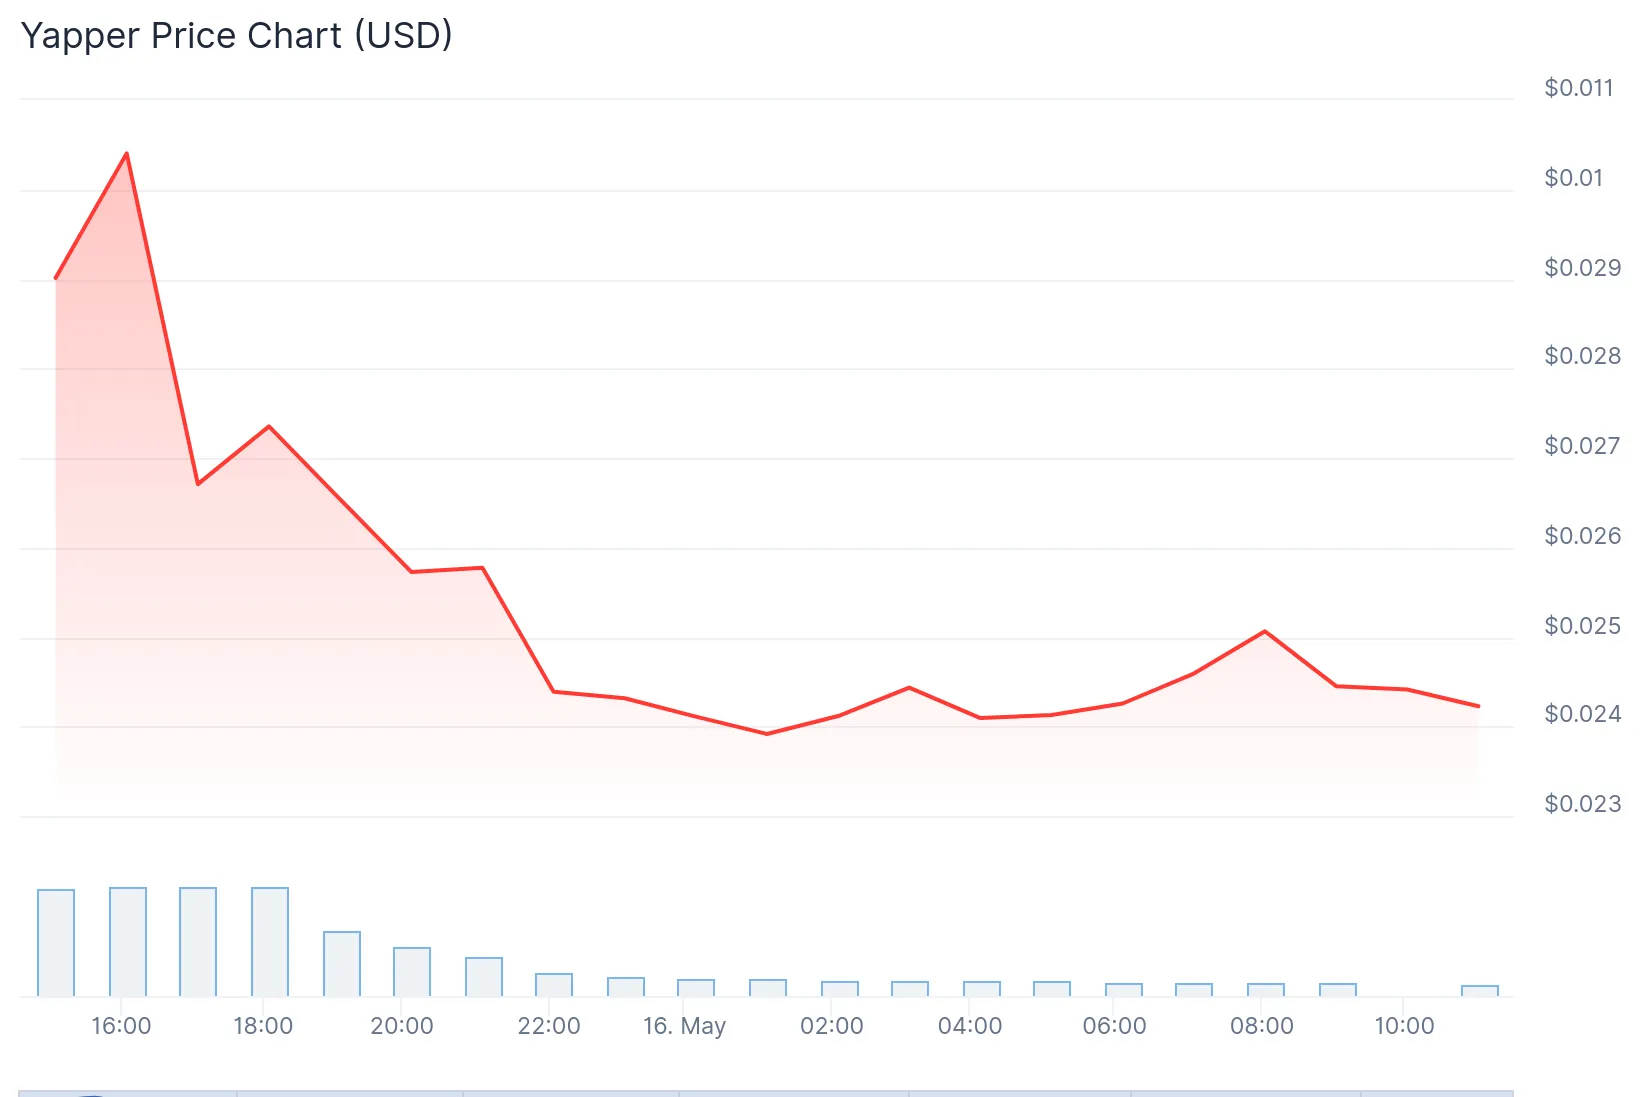Click the 22:00 time axis label
Viewport: 1644px width, 1097px height.
[x=549, y=1026]
